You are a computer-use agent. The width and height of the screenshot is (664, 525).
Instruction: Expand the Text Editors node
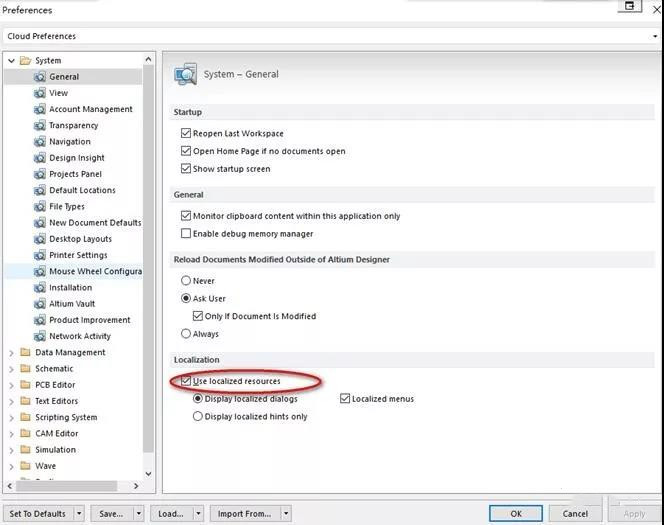pyautogui.click(x=11, y=401)
